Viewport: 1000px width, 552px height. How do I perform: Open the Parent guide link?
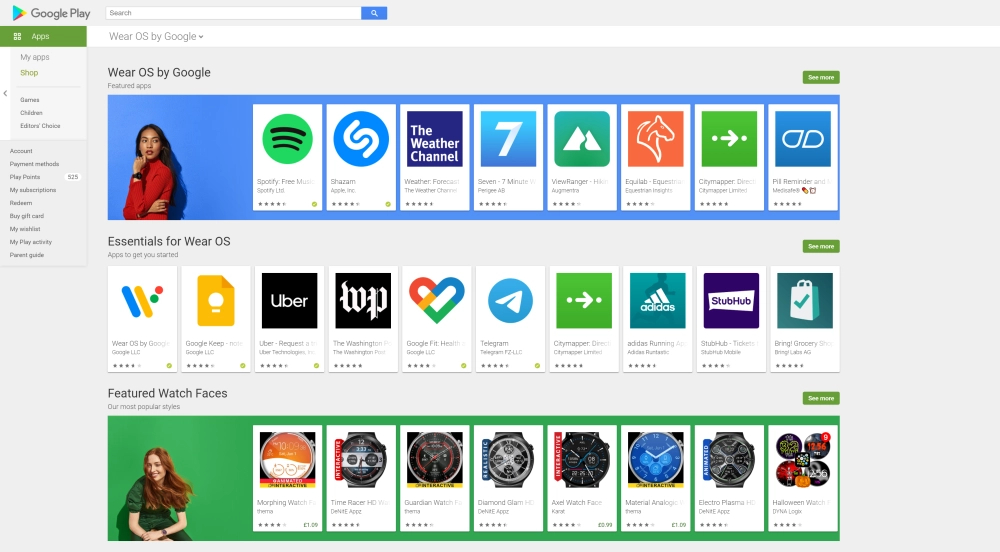pyautogui.click(x=27, y=255)
